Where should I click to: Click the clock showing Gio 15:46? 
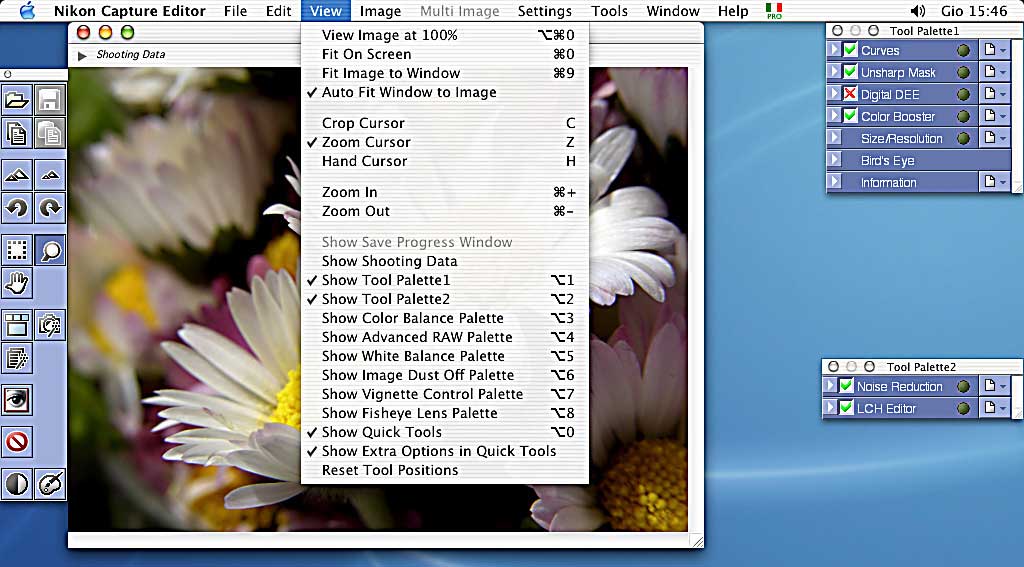(974, 11)
